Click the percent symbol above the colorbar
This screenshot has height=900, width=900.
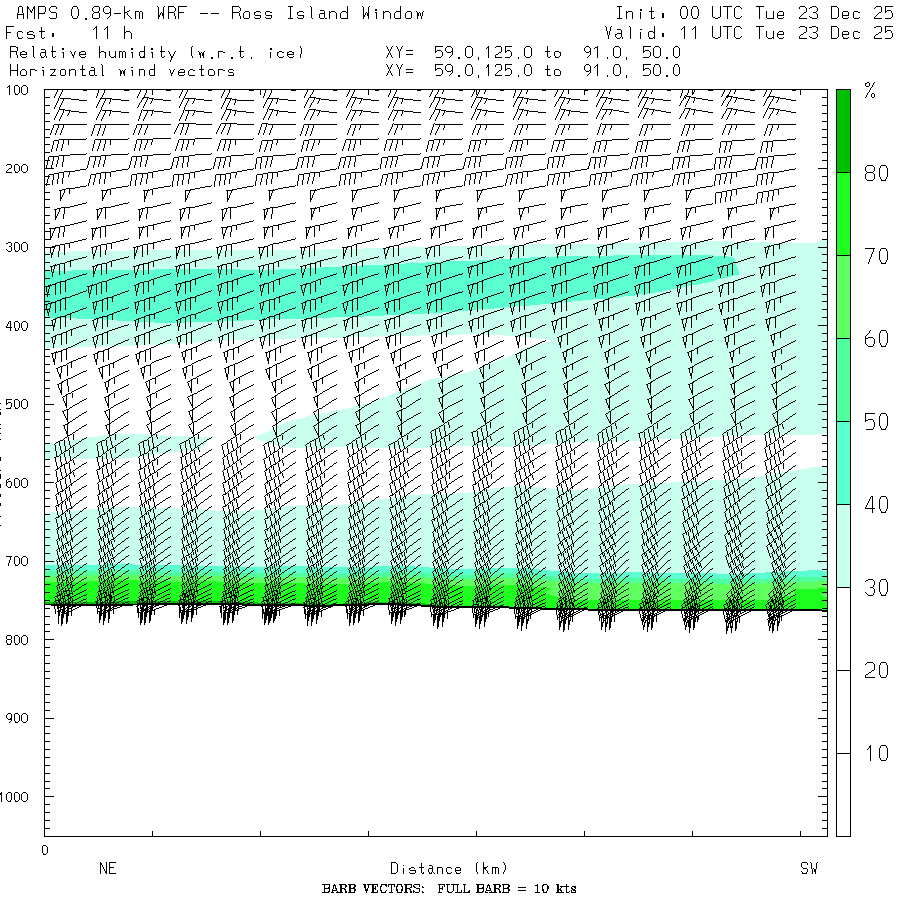(x=869, y=92)
